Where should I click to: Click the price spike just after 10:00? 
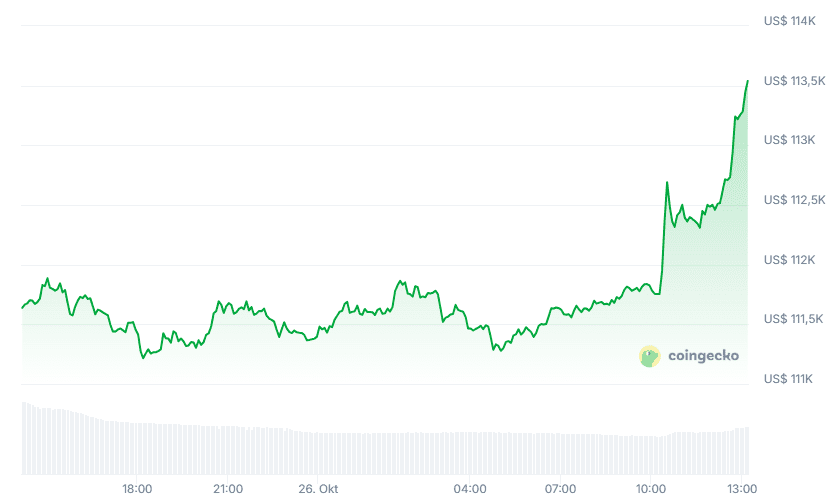click(x=667, y=183)
